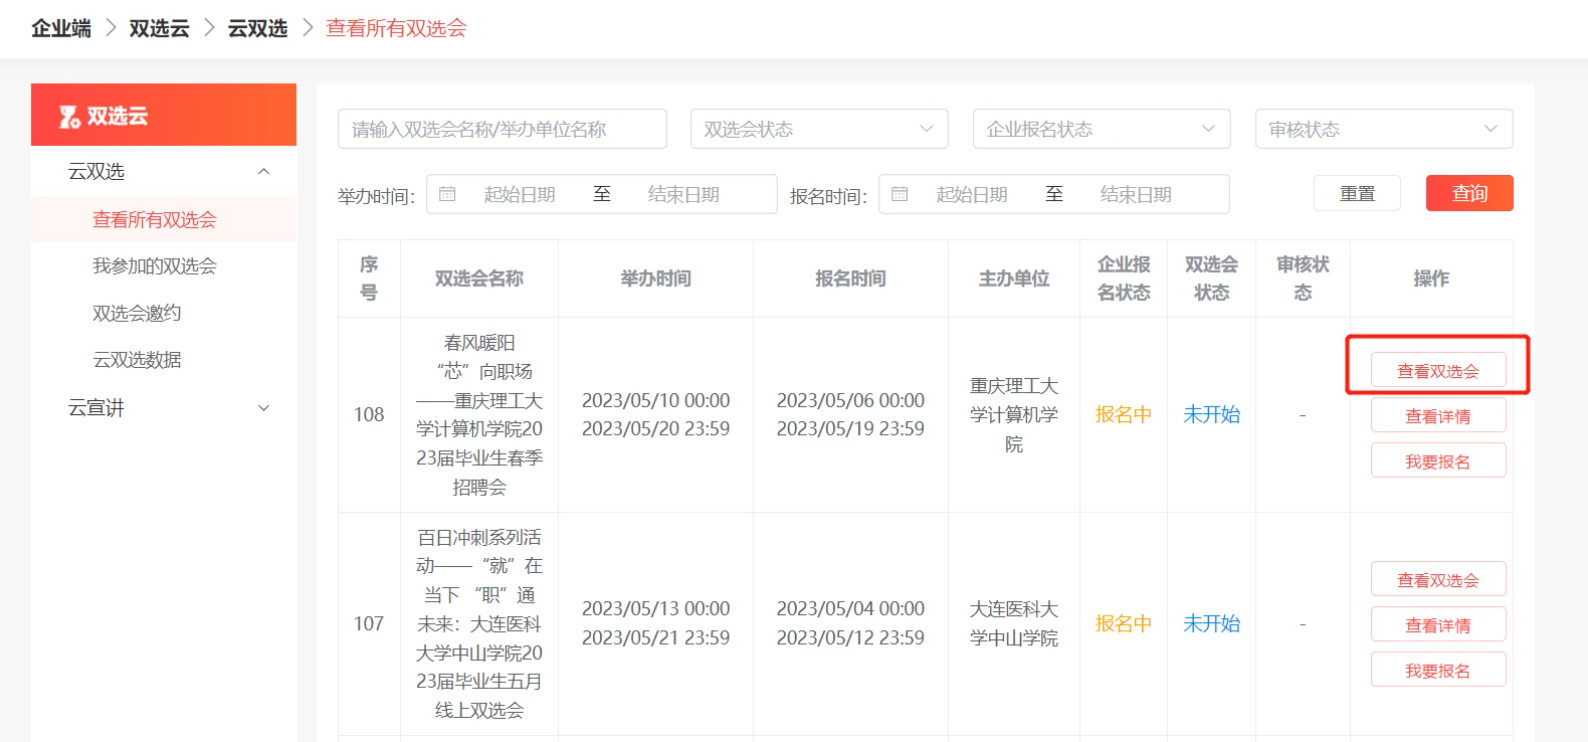This screenshot has width=1588, height=742.
Task: Click 企业端 in the breadcrumb
Action: click(61, 28)
